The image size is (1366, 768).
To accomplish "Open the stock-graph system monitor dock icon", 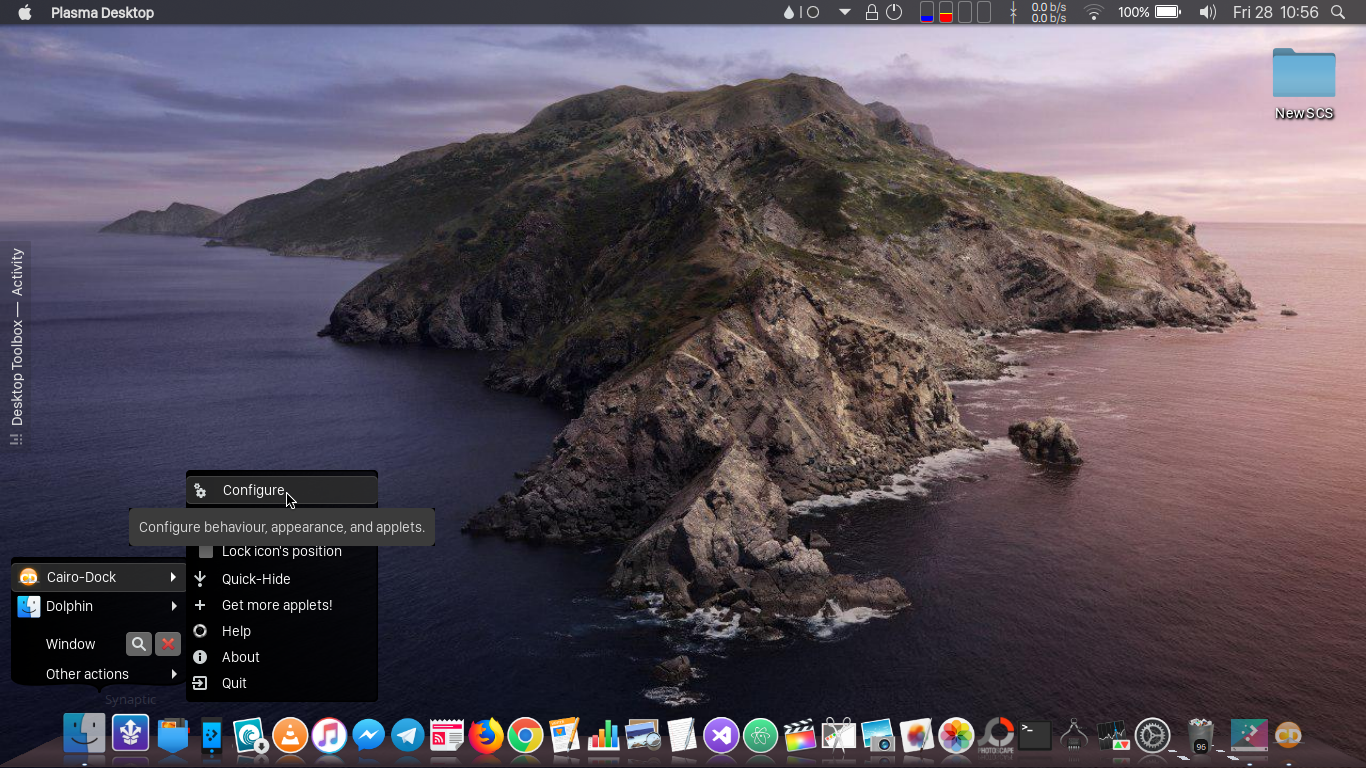I will click(1112, 736).
